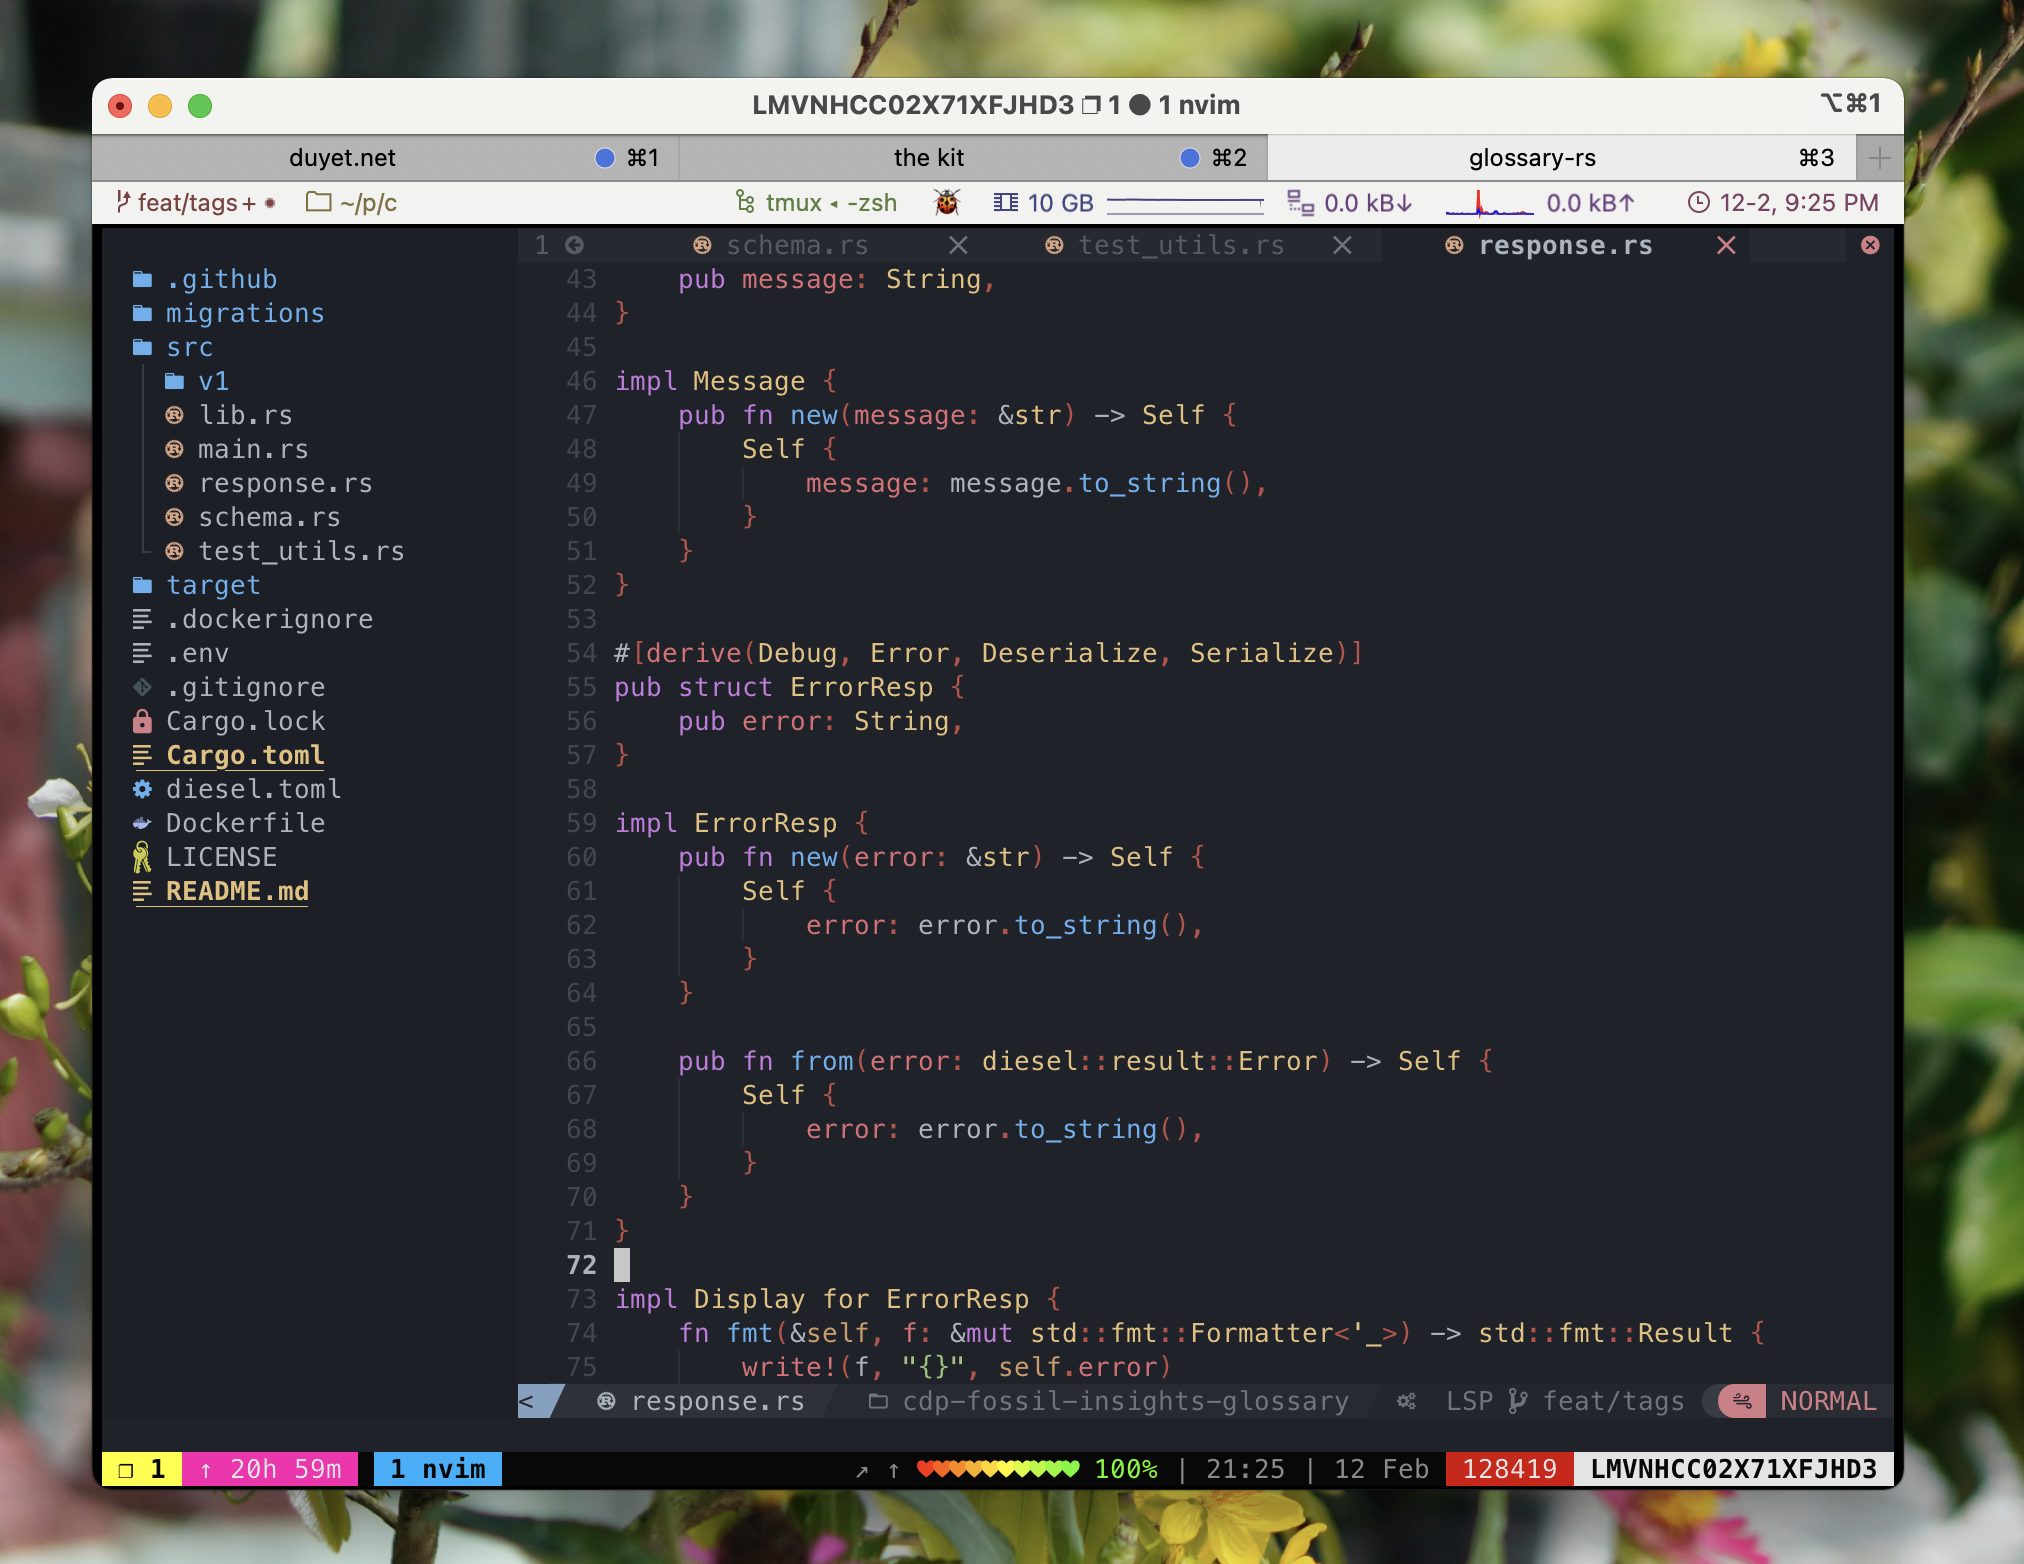
Task: Click the Docker whale icon beside Dockerfile
Action: click(142, 823)
